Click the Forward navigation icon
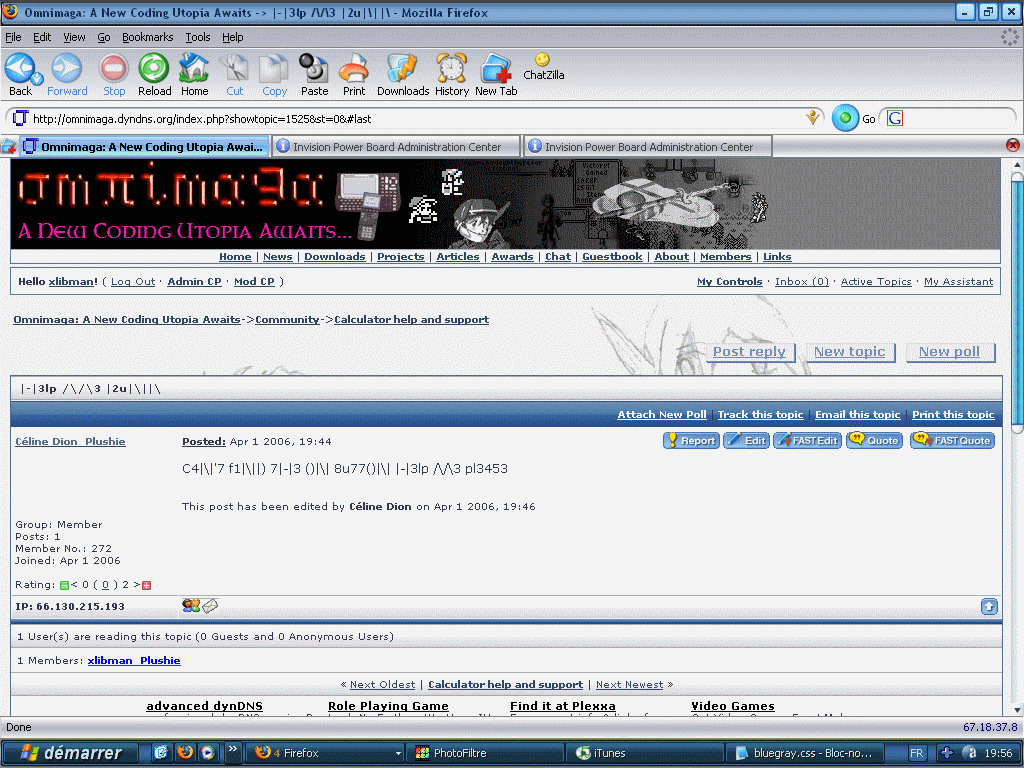1024x768 pixels. [x=67, y=74]
